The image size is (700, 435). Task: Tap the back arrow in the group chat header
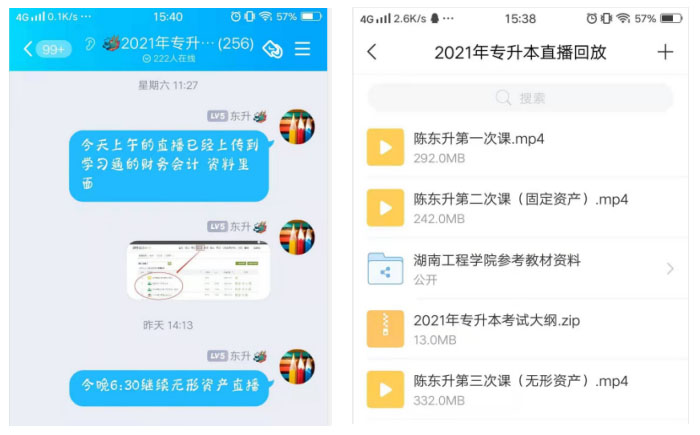(x=27, y=49)
